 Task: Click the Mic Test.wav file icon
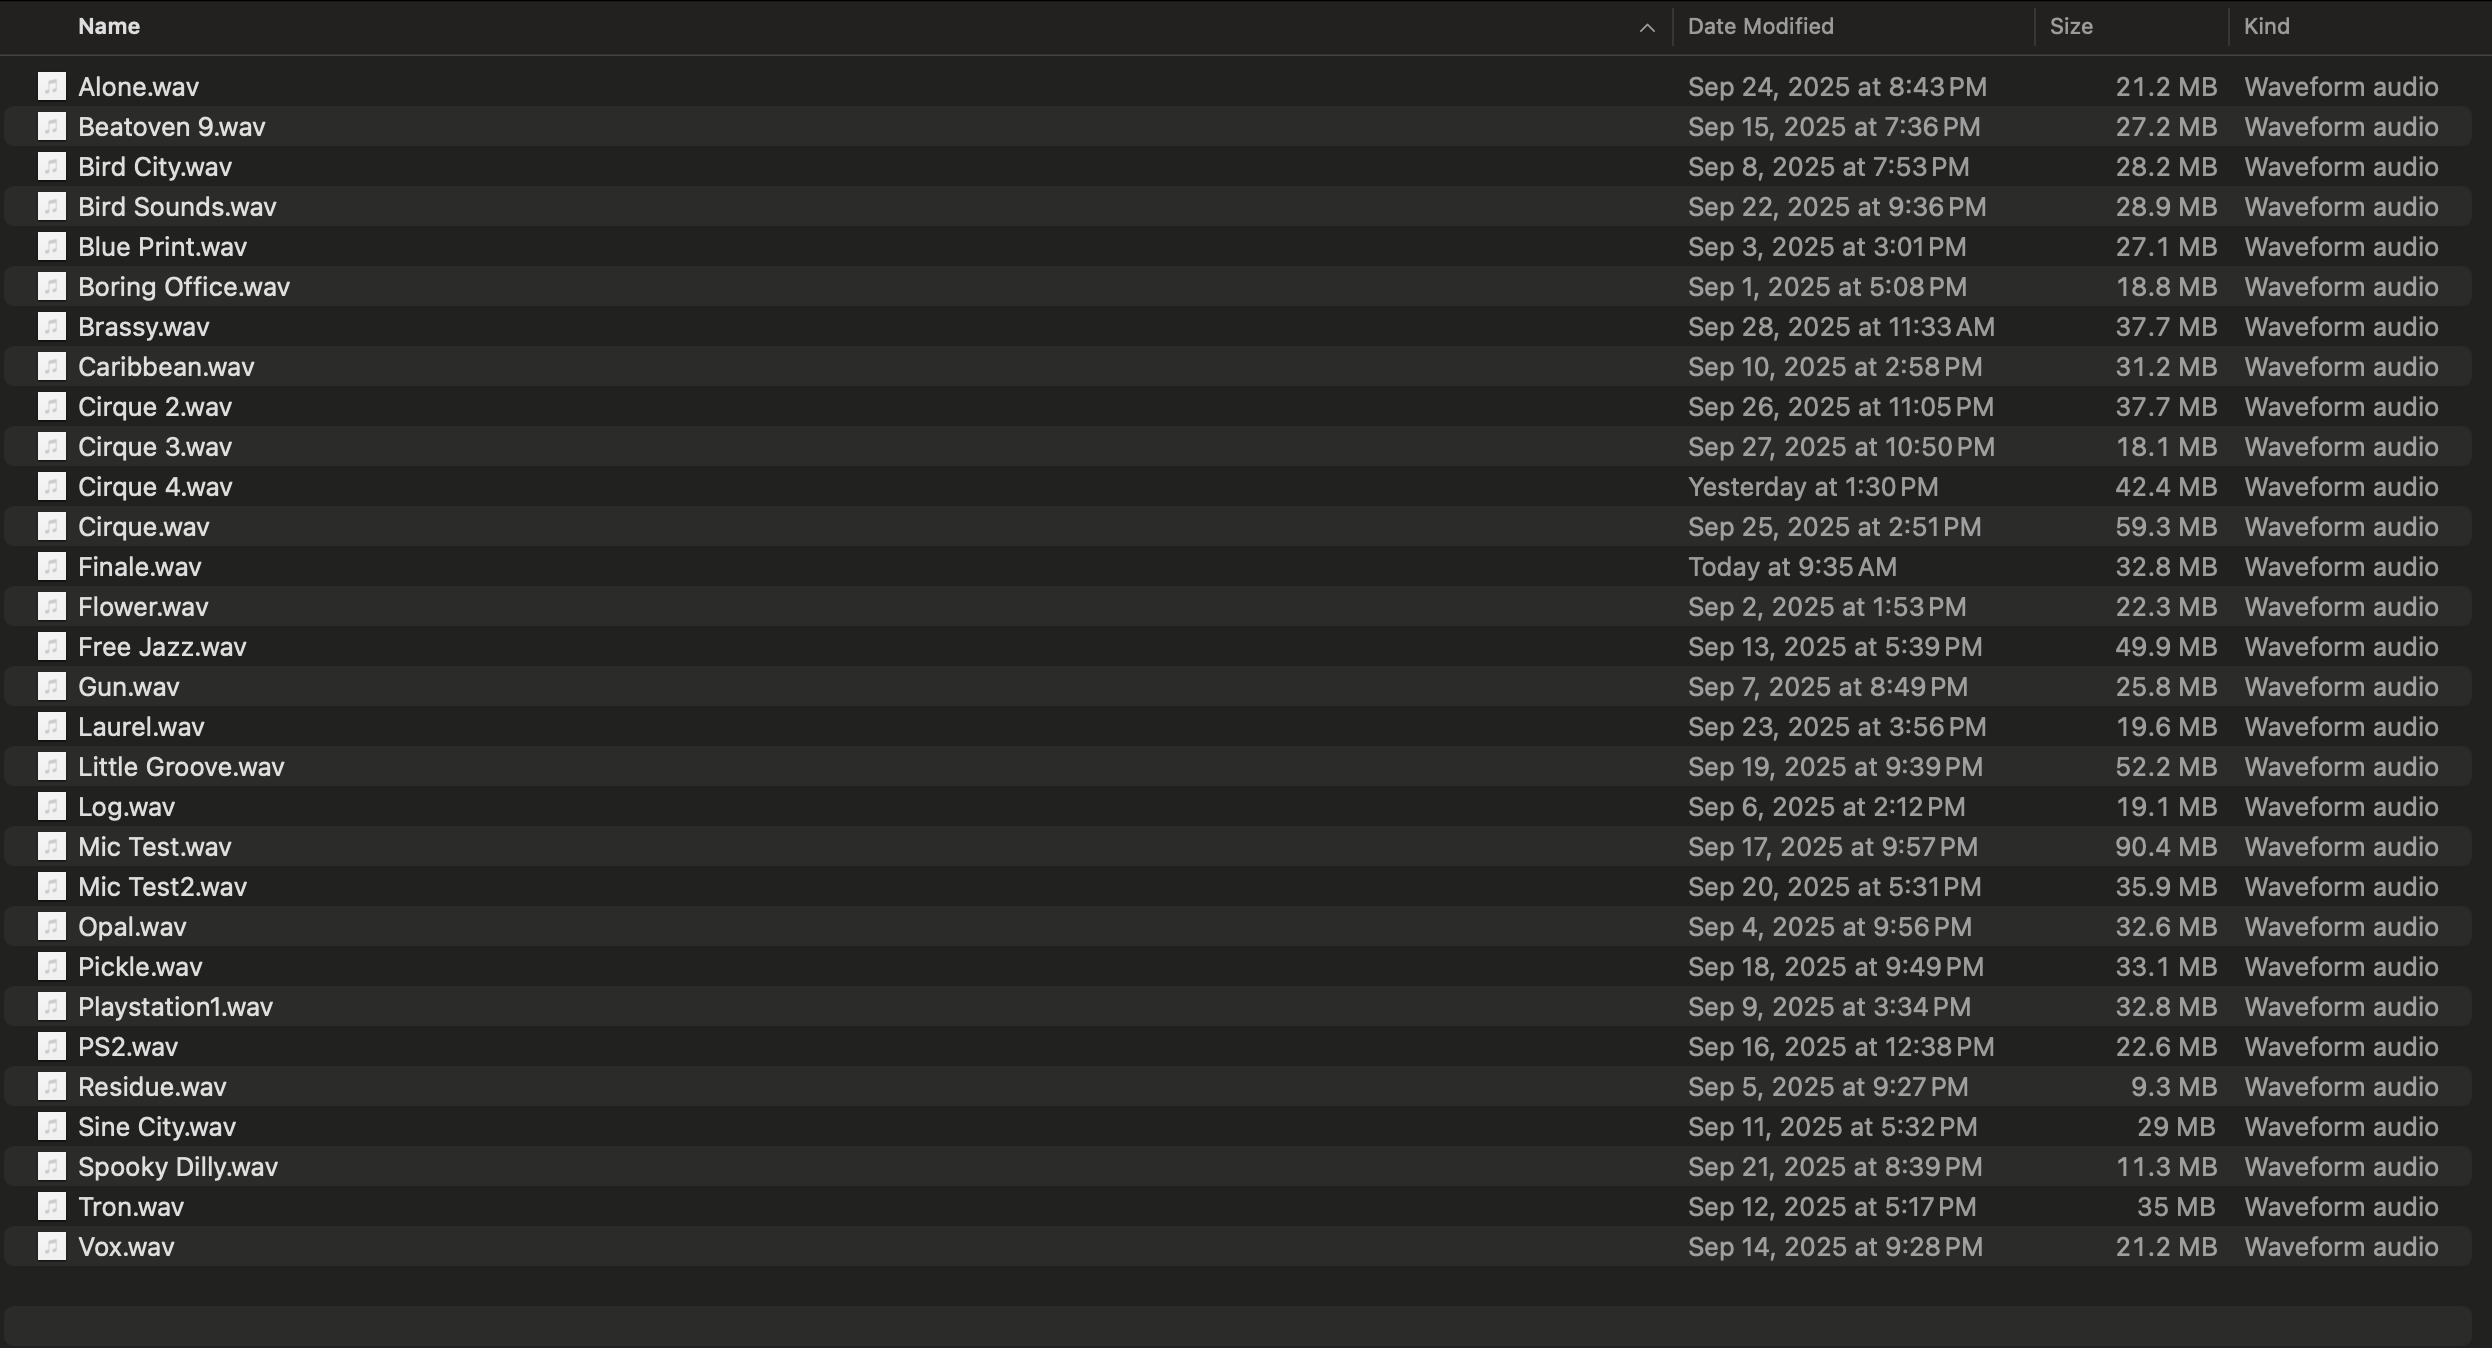coord(52,847)
